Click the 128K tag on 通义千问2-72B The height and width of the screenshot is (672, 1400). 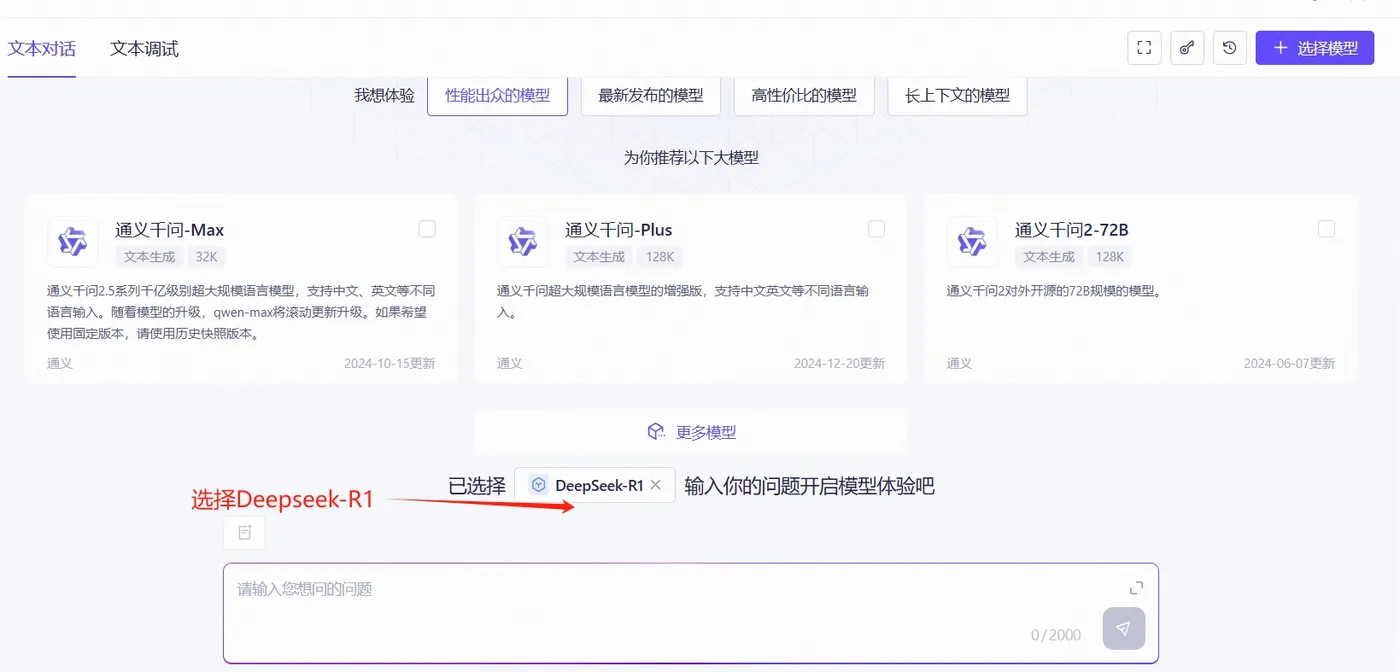coord(1110,257)
